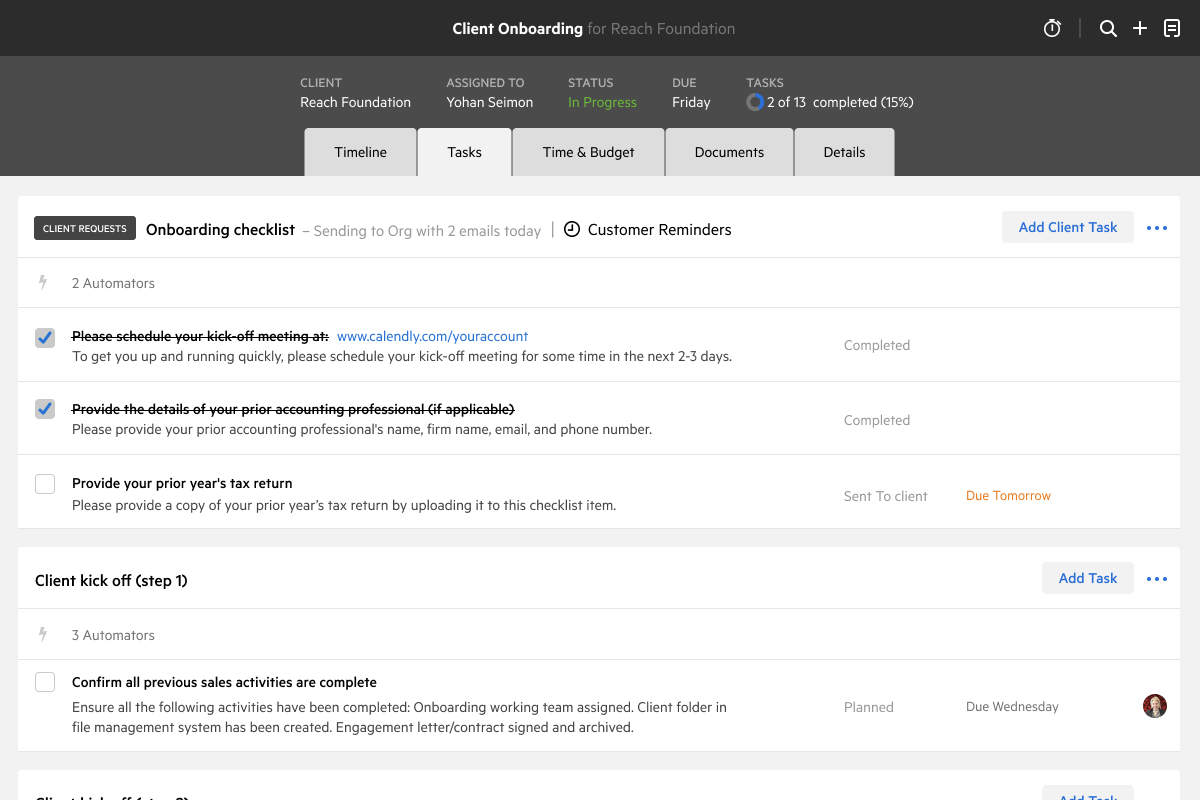Check Confirm all previous sales activities task
1200x800 pixels.
(45, 682)
